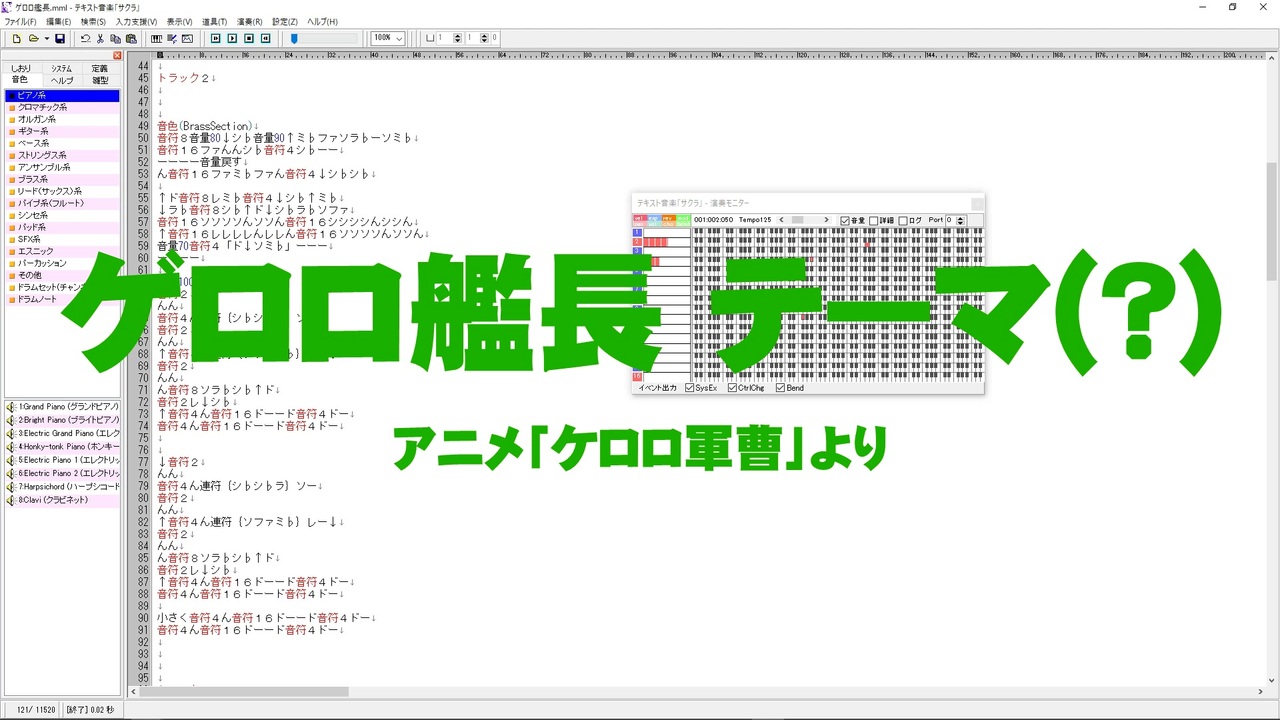Click the new file icon

point(16,38)
